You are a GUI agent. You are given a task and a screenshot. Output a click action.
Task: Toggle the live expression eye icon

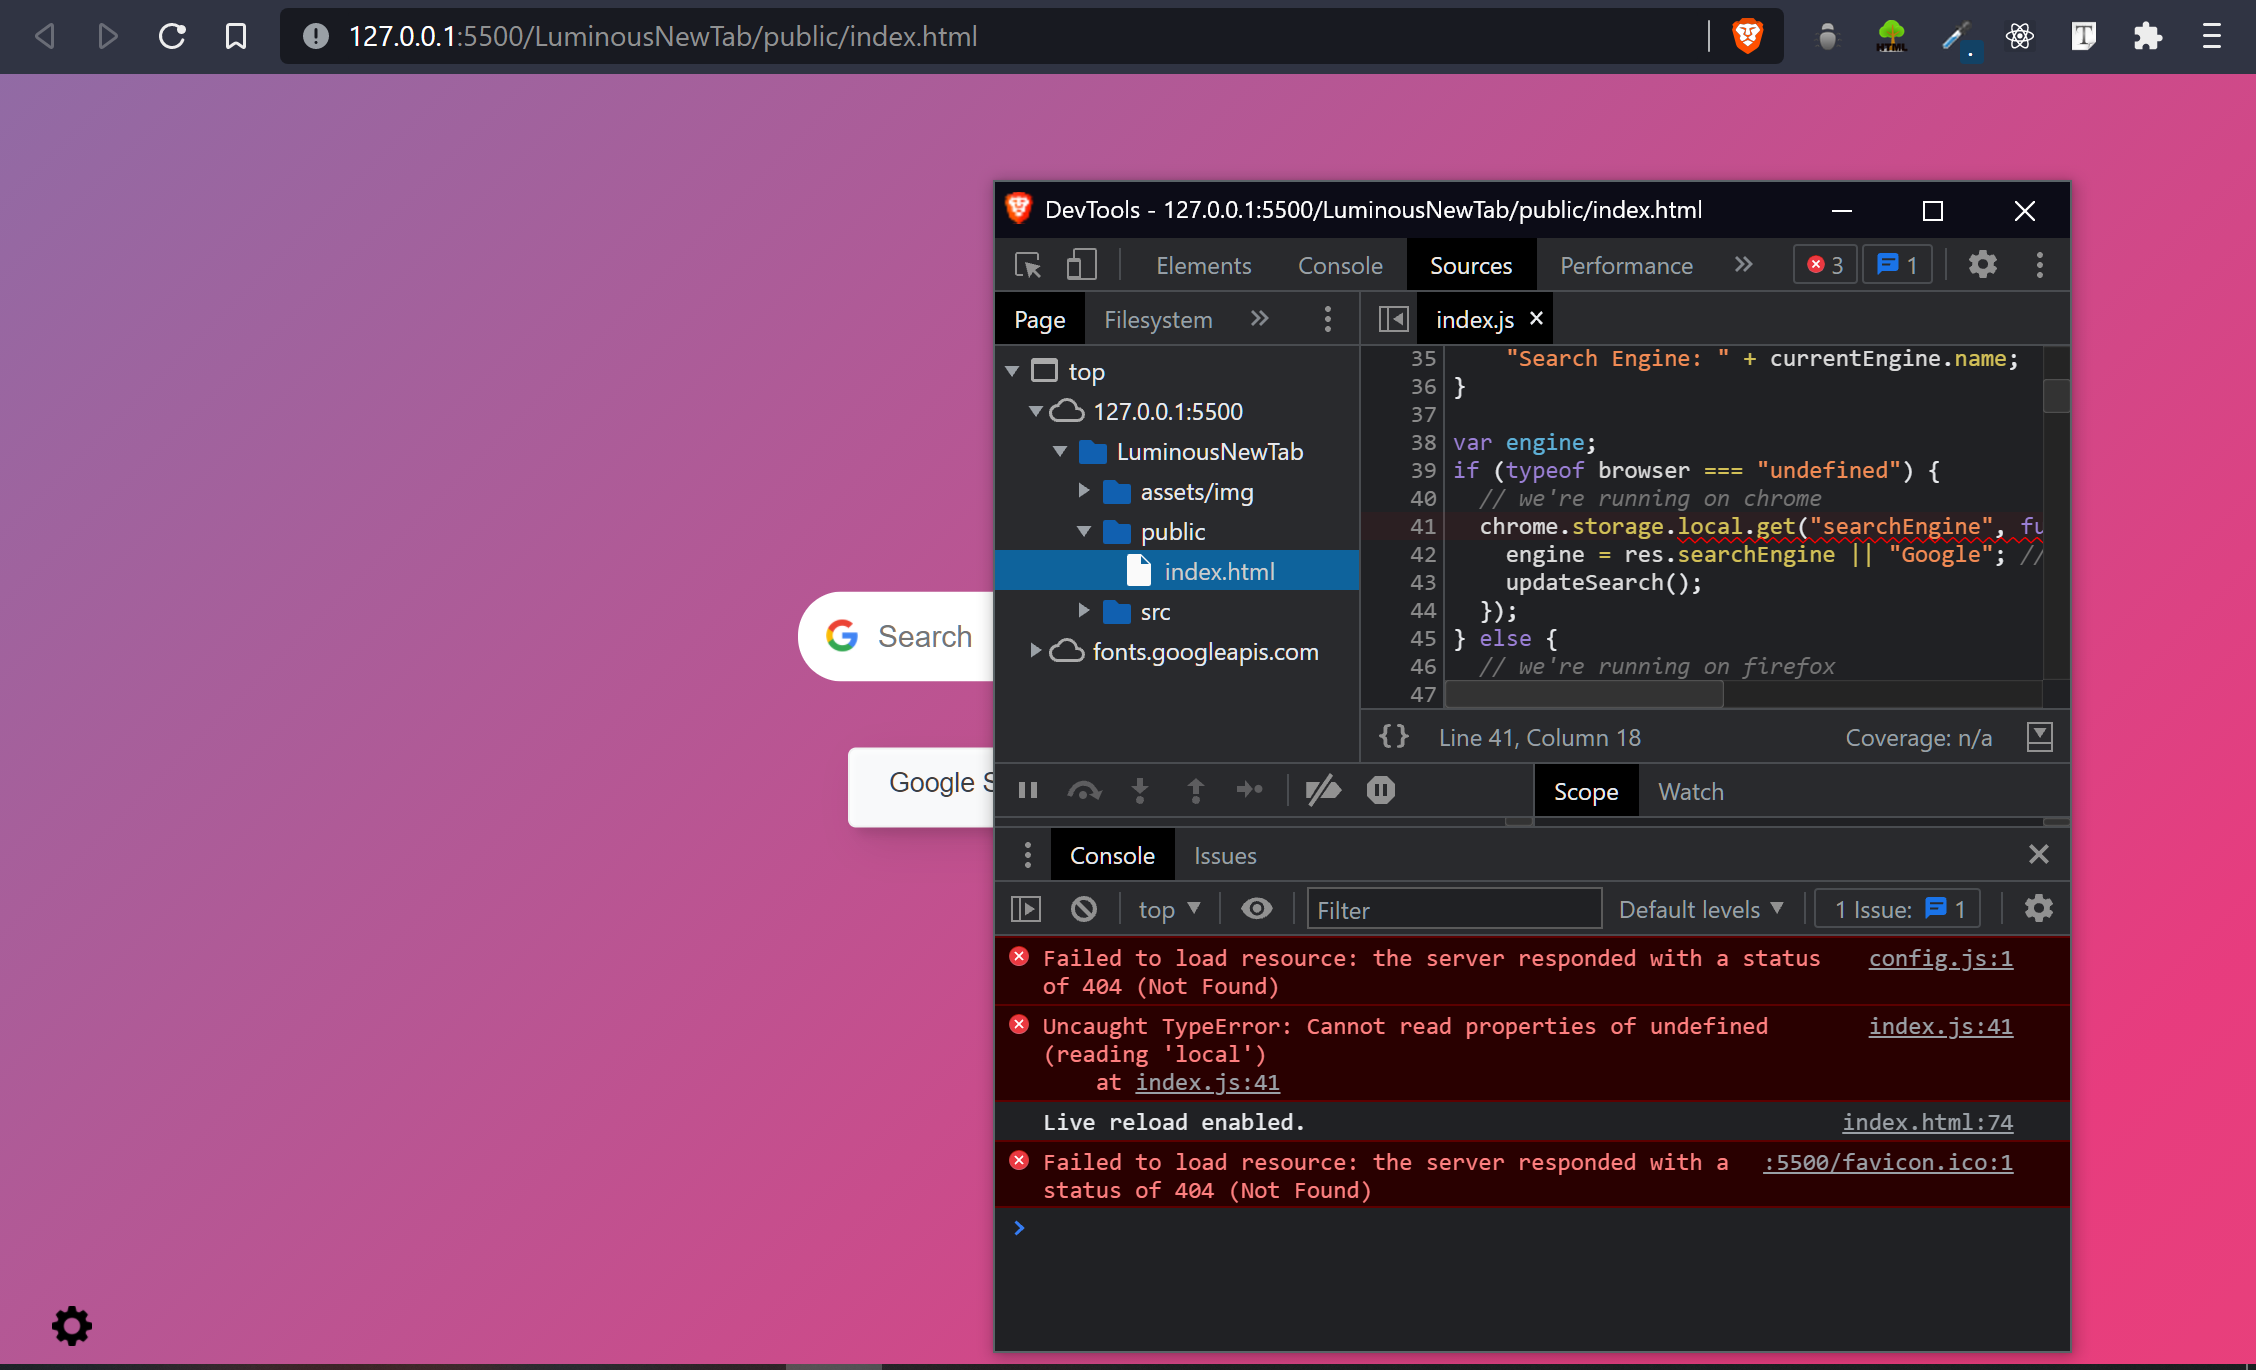point(1256,908)
